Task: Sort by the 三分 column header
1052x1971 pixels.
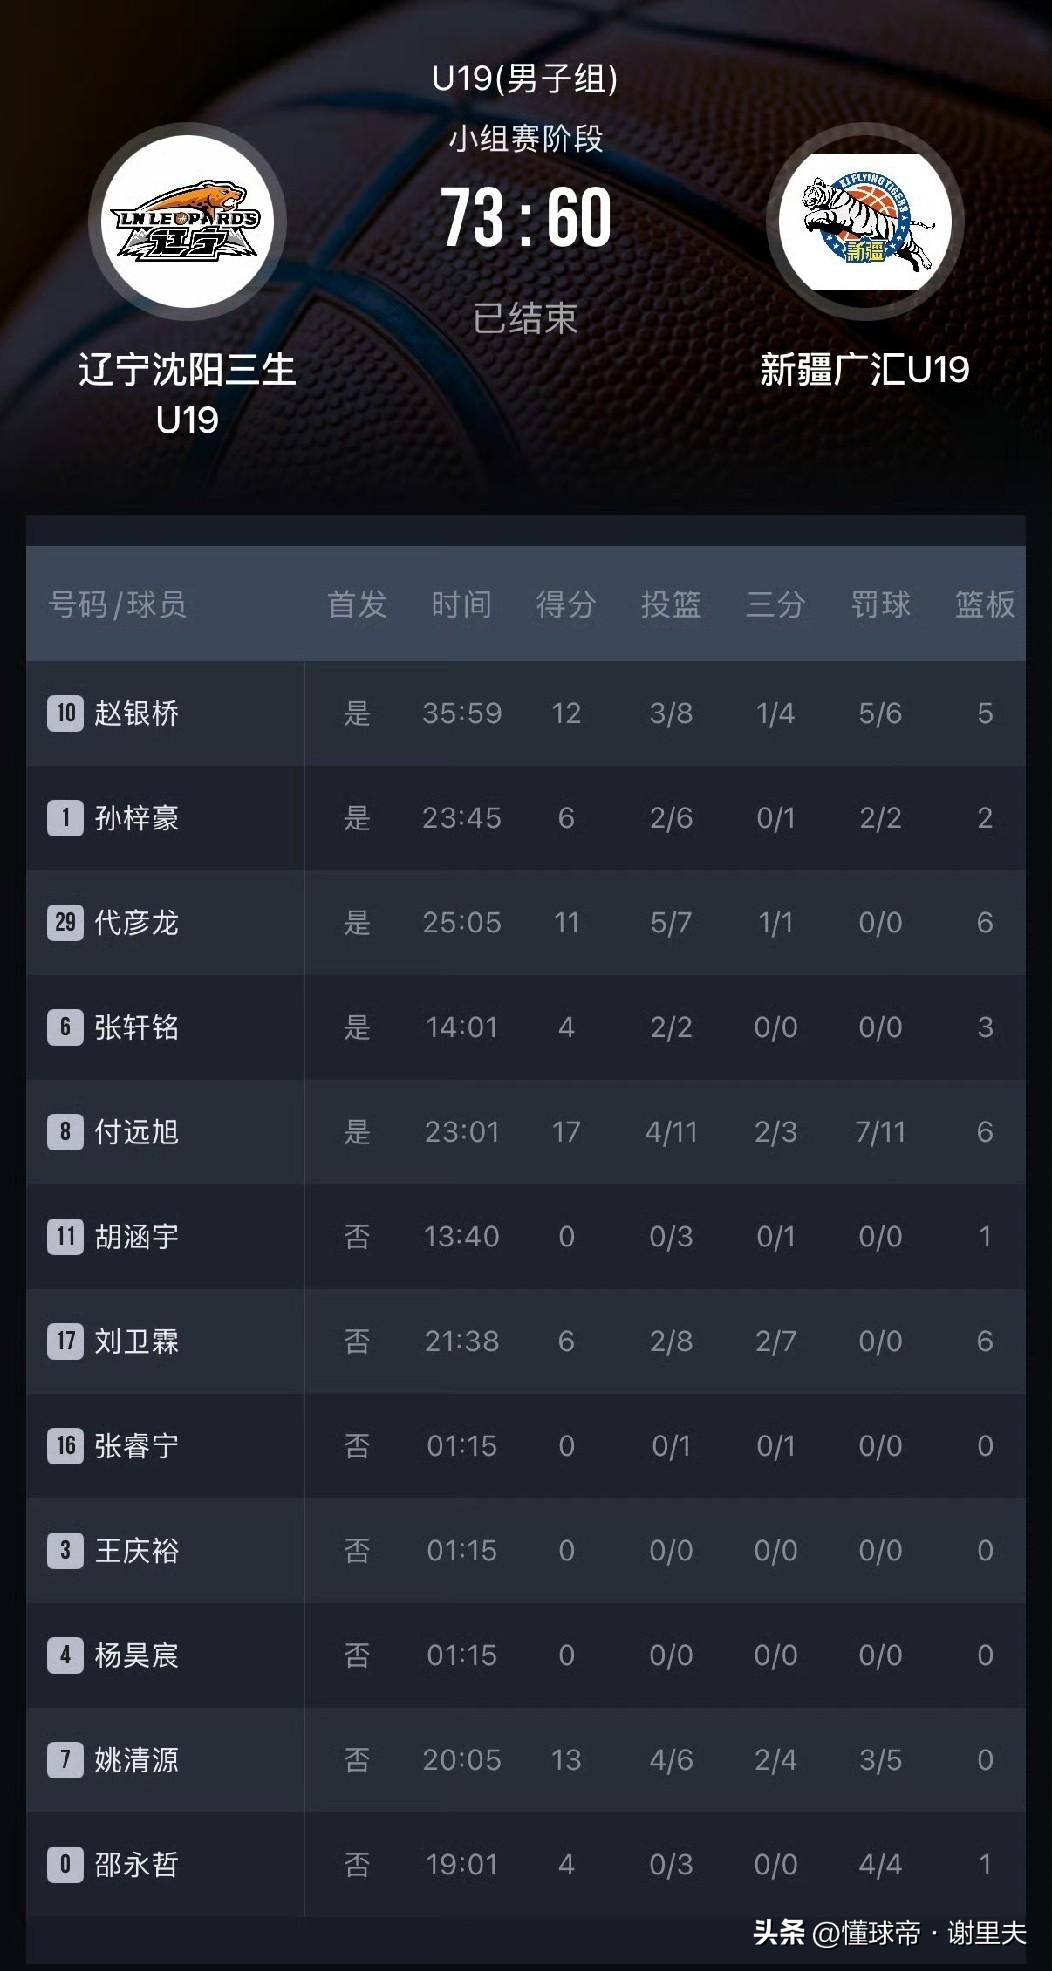Action: coord(775,604)
